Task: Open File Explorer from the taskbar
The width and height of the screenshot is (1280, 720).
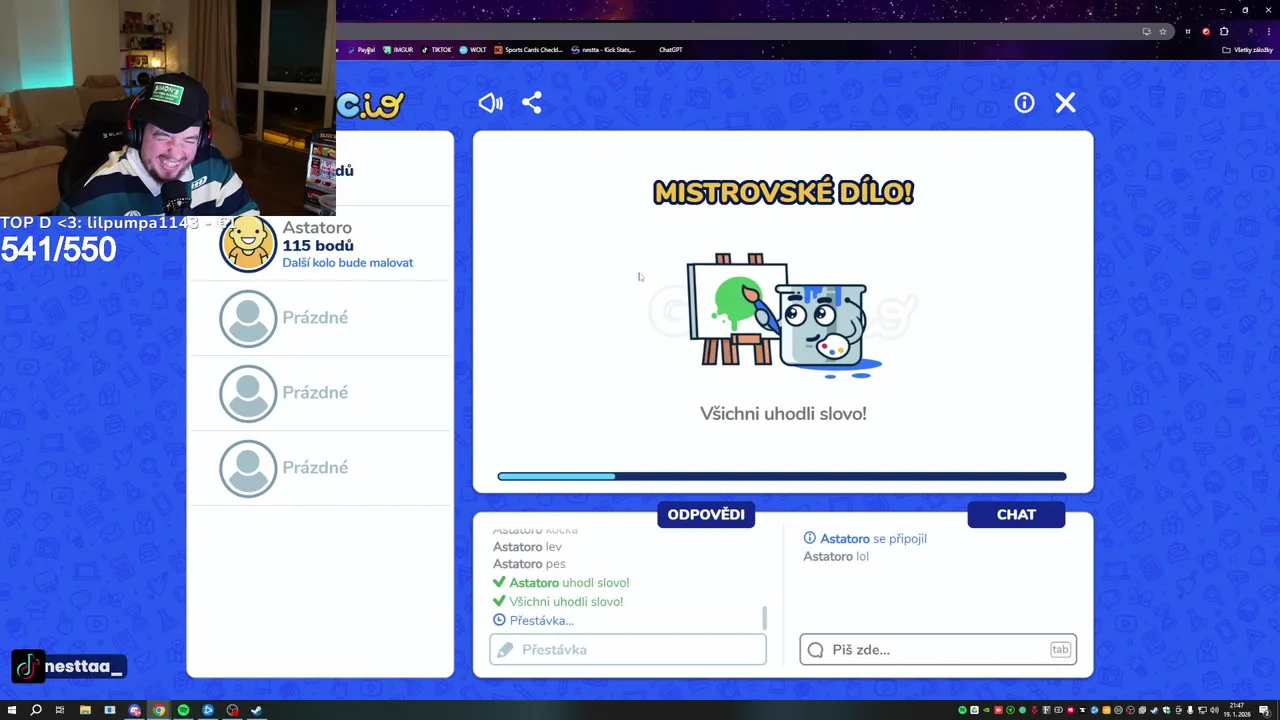Action: [85, 710]
